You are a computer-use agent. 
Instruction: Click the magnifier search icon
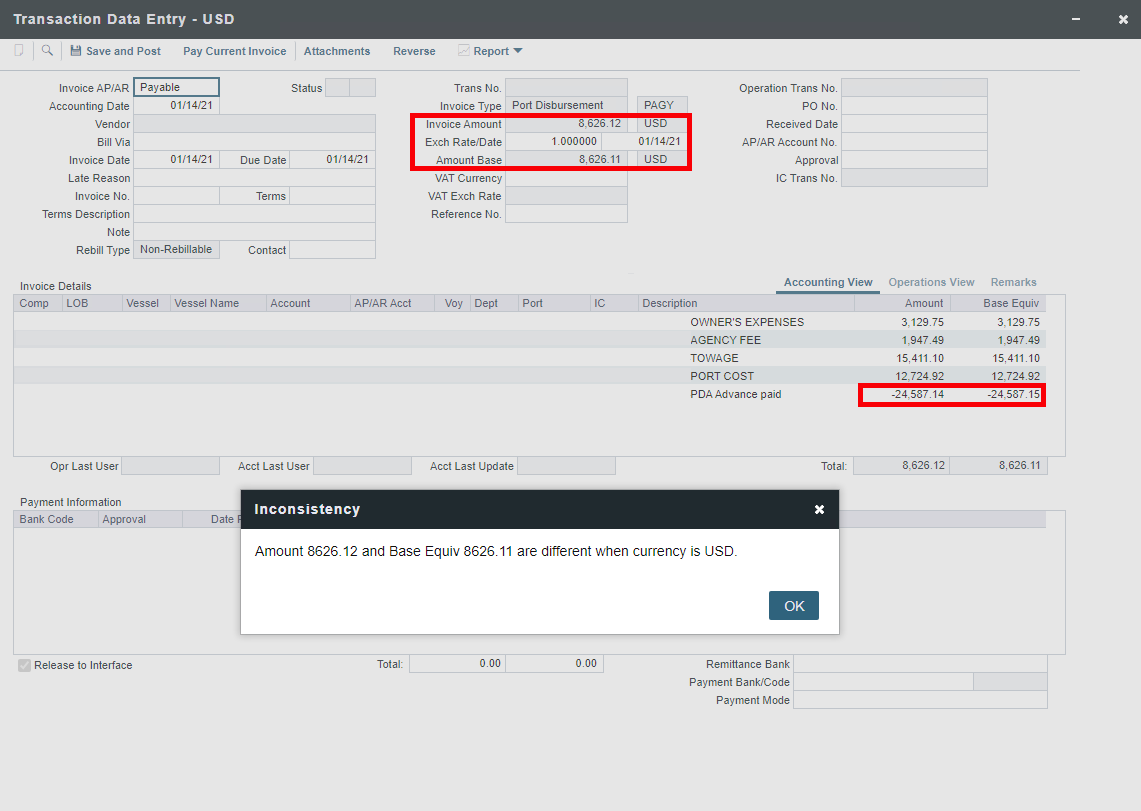point(47,51)
